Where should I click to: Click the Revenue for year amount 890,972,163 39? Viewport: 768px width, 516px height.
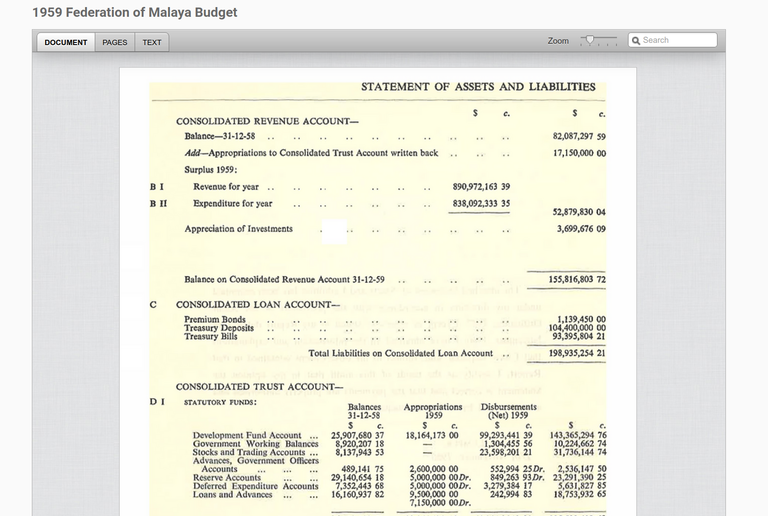pos(481,187)
